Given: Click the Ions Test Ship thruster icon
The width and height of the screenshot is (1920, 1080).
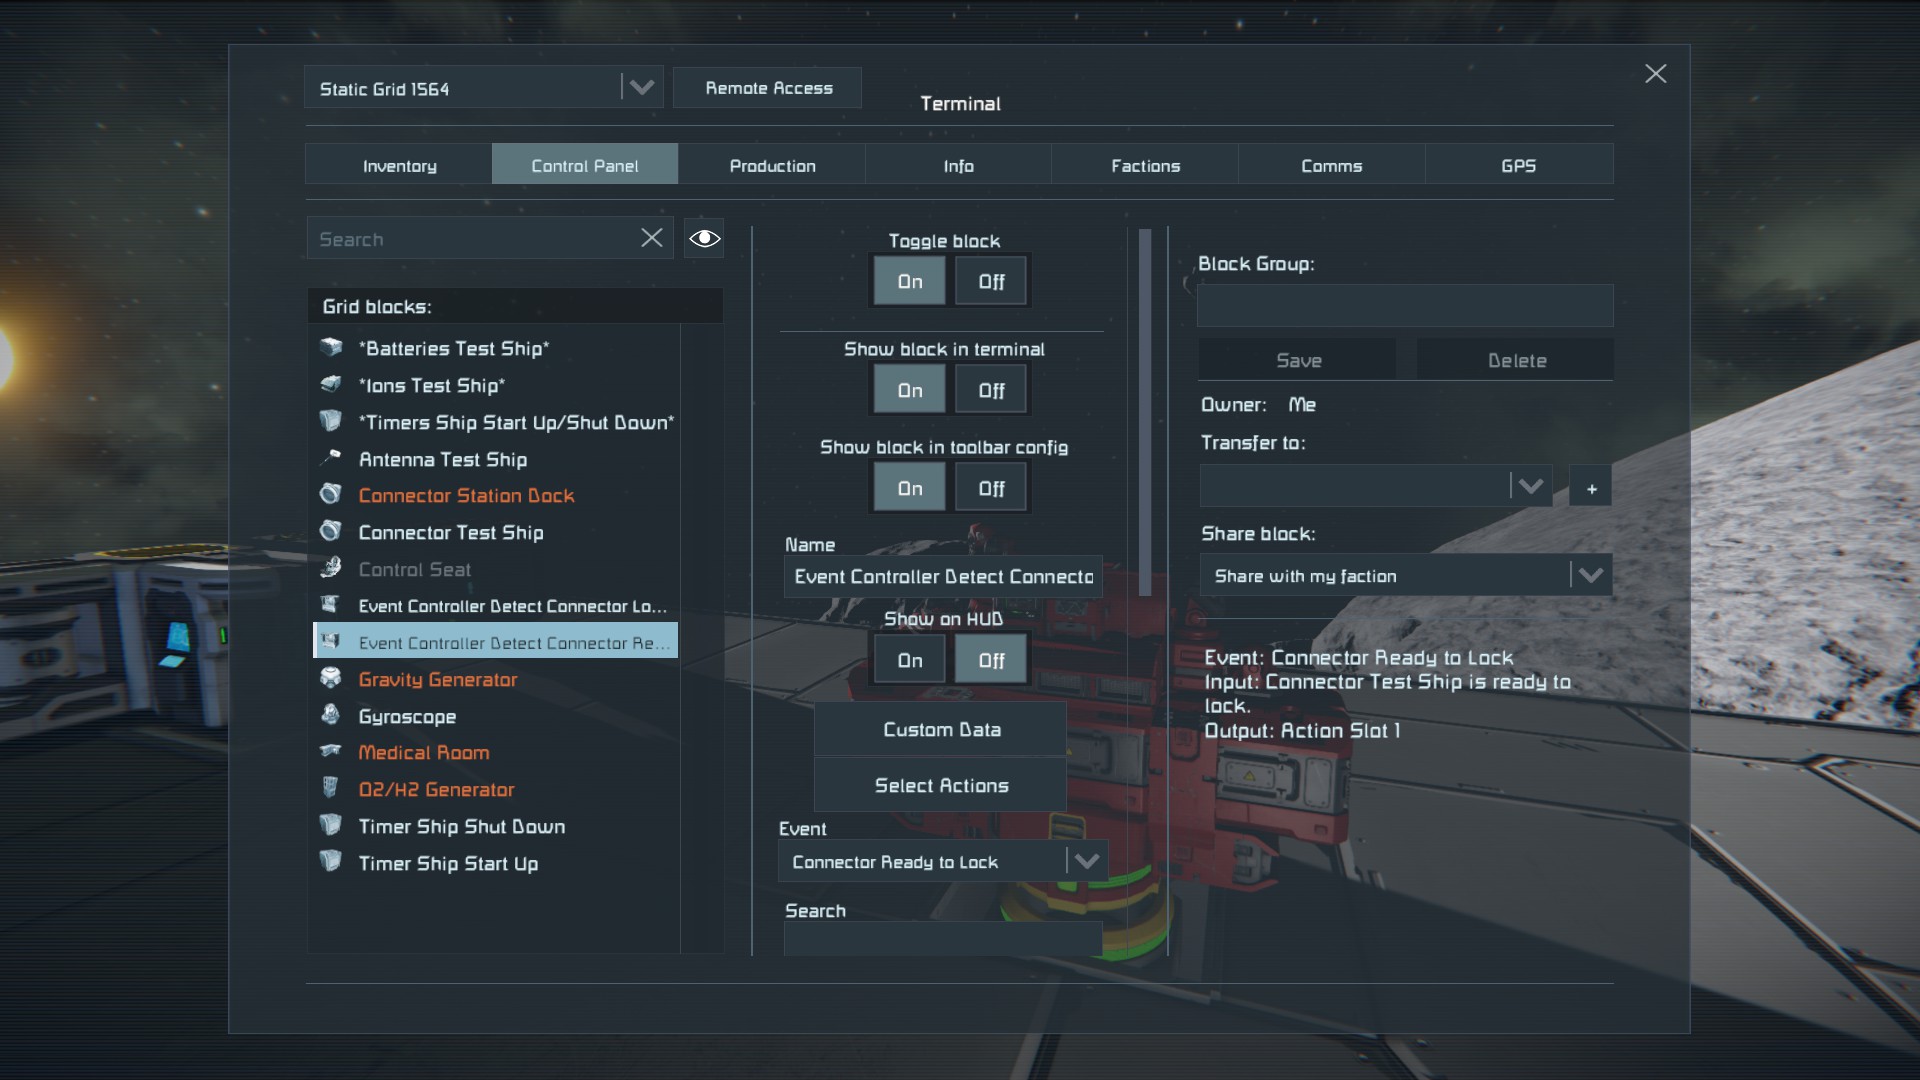Looking at the screenshot, I should (x=331, y=384).
